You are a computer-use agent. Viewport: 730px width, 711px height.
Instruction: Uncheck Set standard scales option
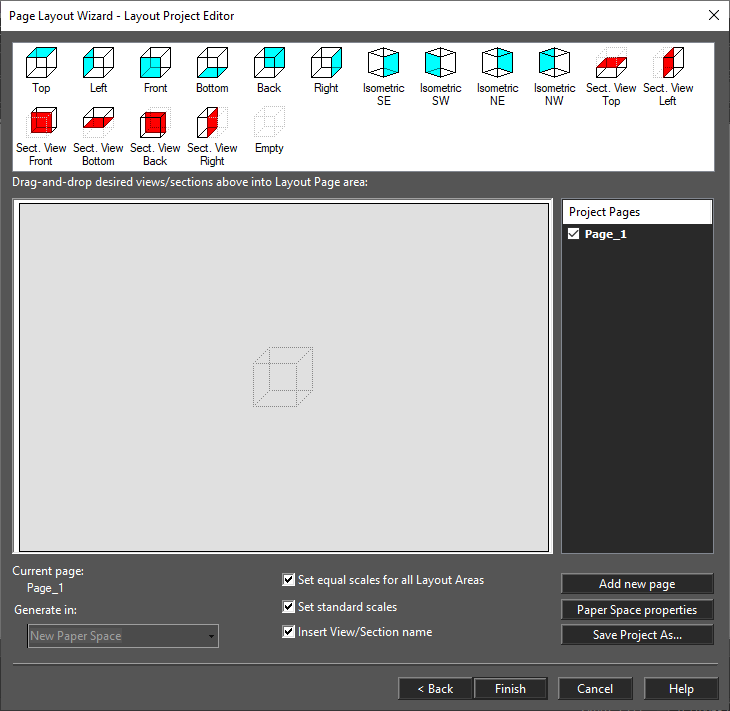coord(289,607)
